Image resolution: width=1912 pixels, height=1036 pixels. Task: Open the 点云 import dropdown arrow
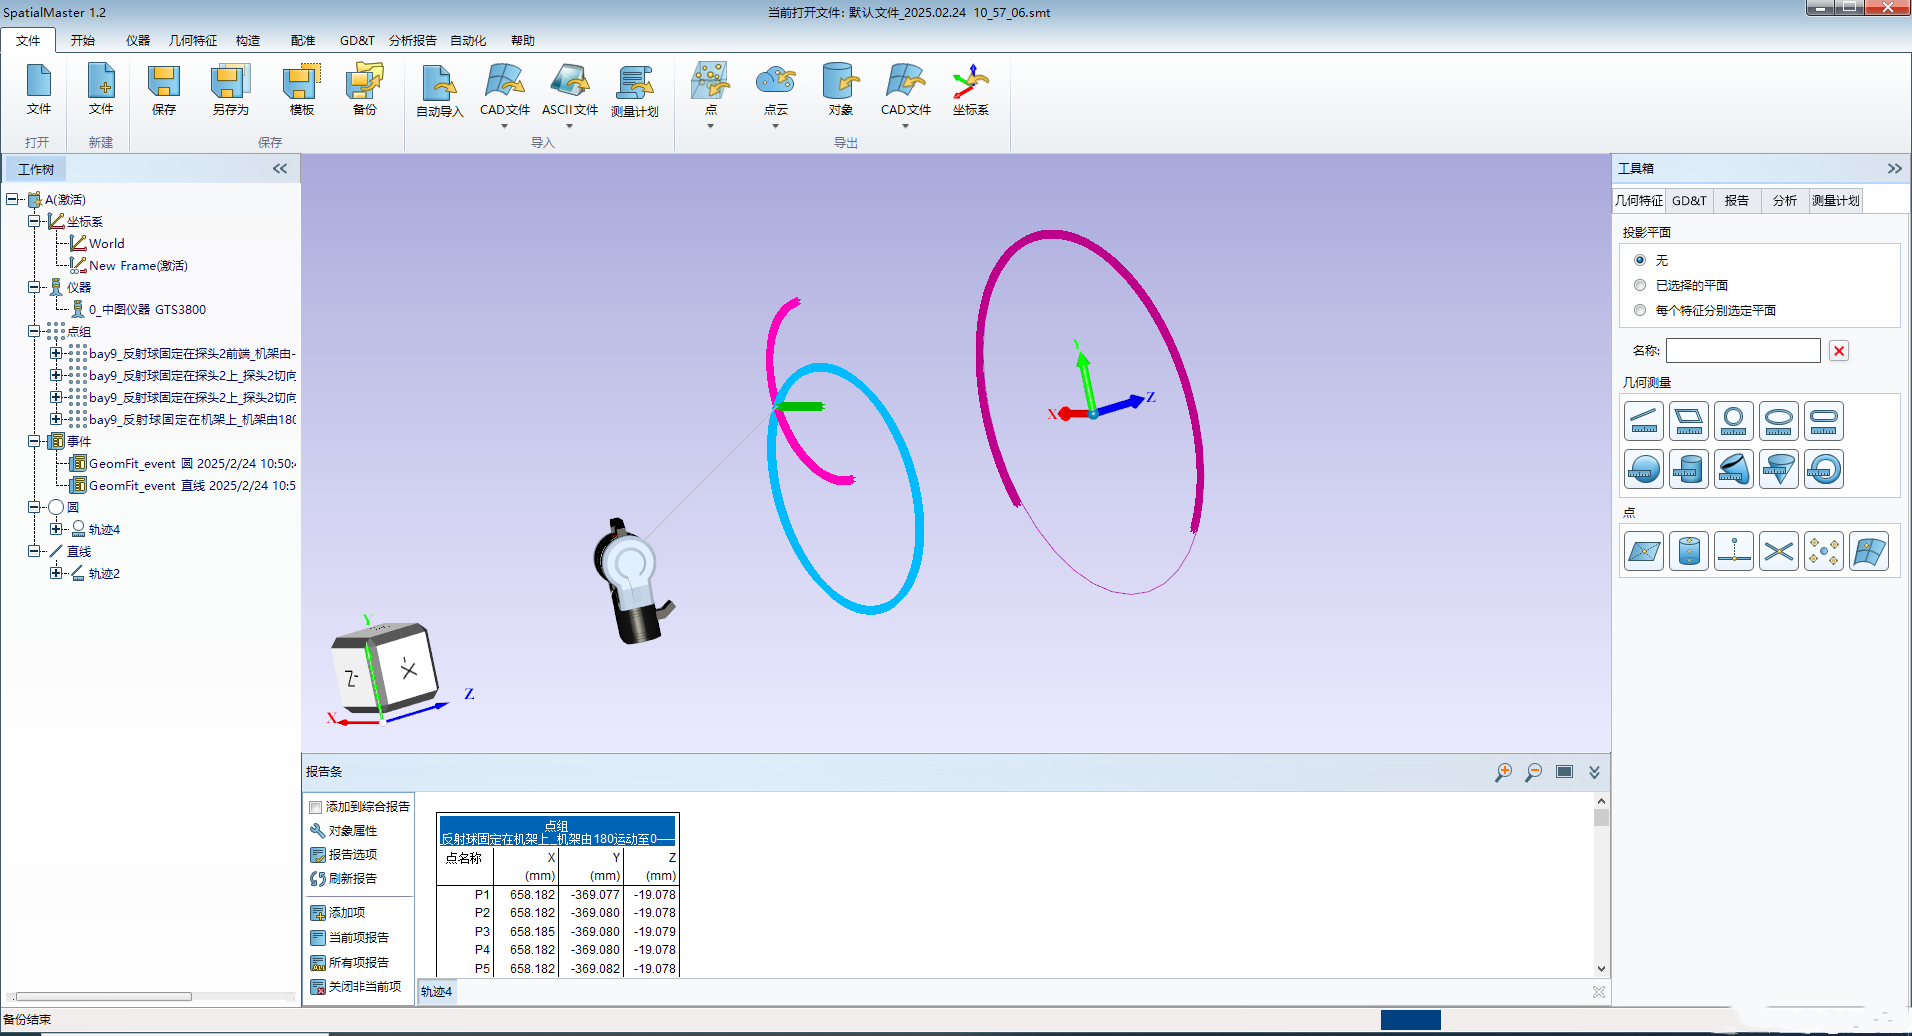(775, 126)
